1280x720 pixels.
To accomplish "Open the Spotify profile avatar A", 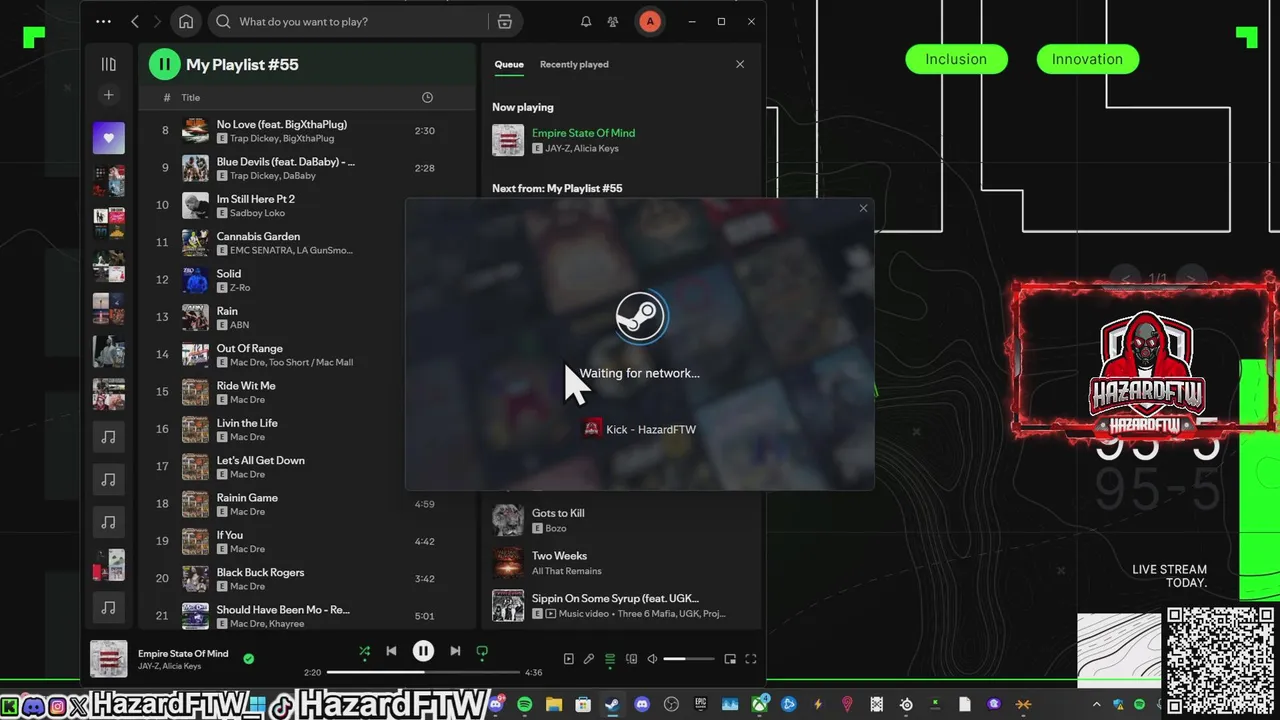I will tap(650, 21).
